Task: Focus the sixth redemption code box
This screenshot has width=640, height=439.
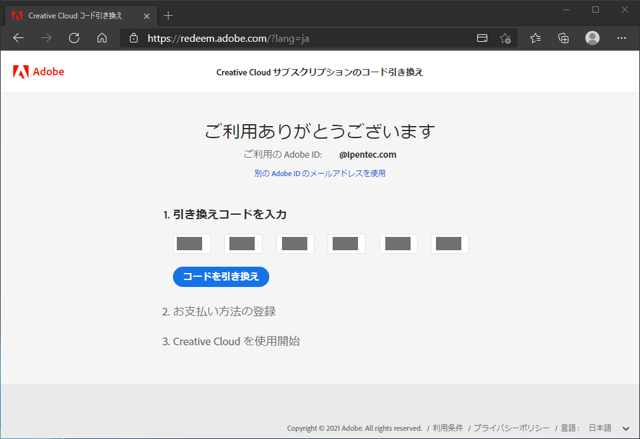Action: [450, 244]
